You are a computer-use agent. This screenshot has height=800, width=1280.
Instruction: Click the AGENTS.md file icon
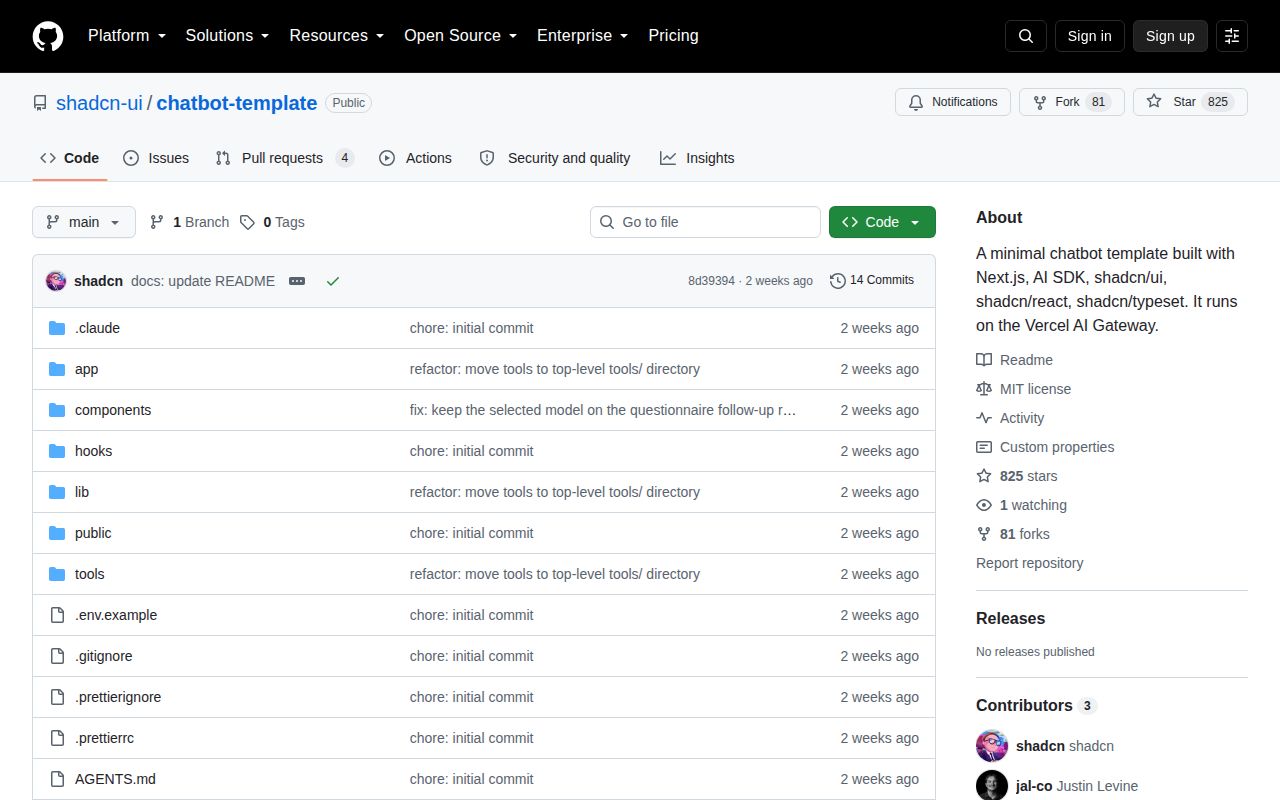(57, 779)
